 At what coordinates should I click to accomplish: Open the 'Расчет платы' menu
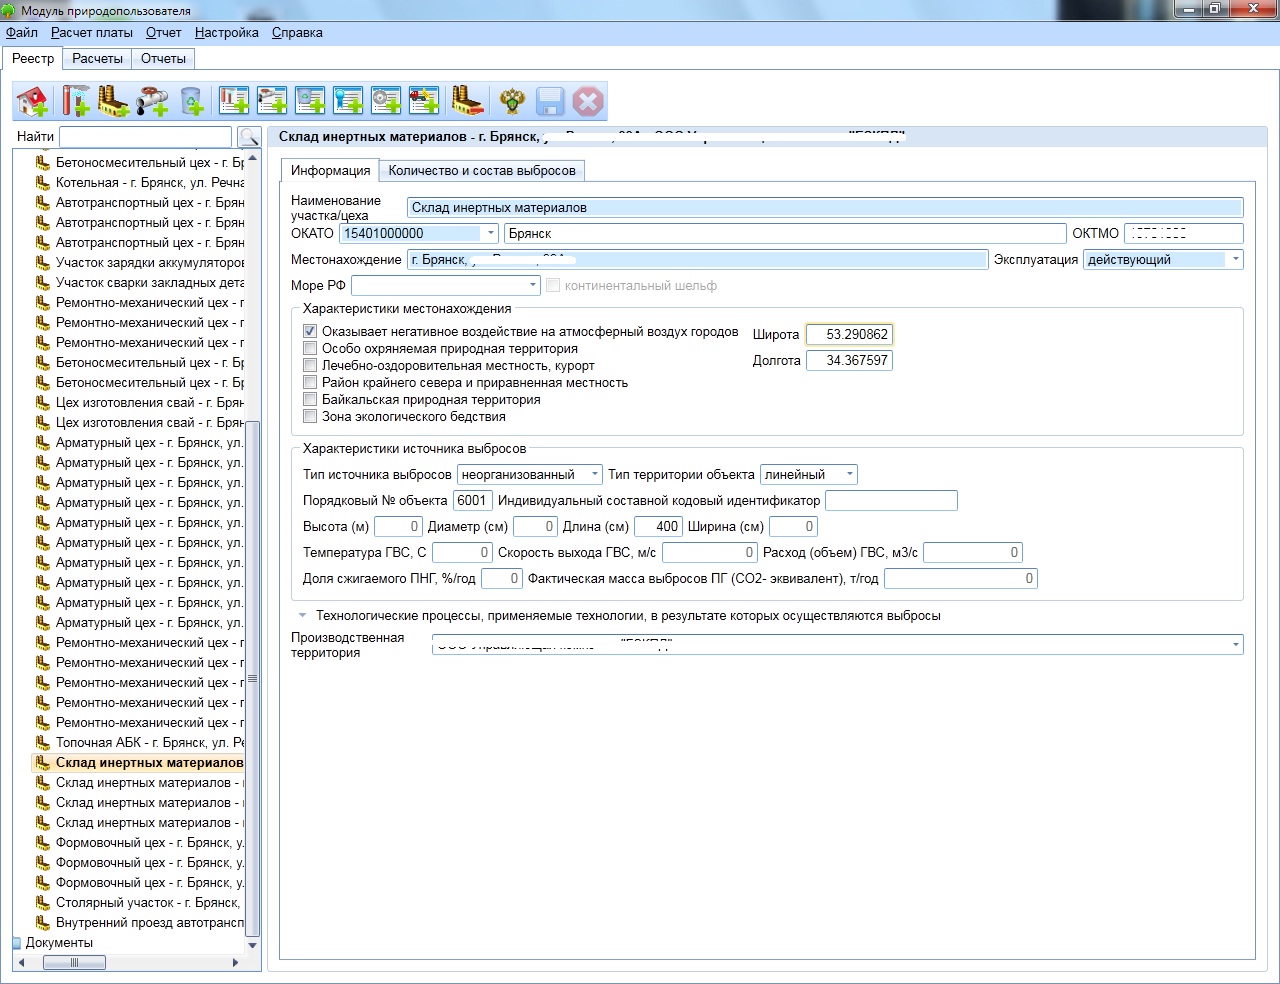point(92,33)
